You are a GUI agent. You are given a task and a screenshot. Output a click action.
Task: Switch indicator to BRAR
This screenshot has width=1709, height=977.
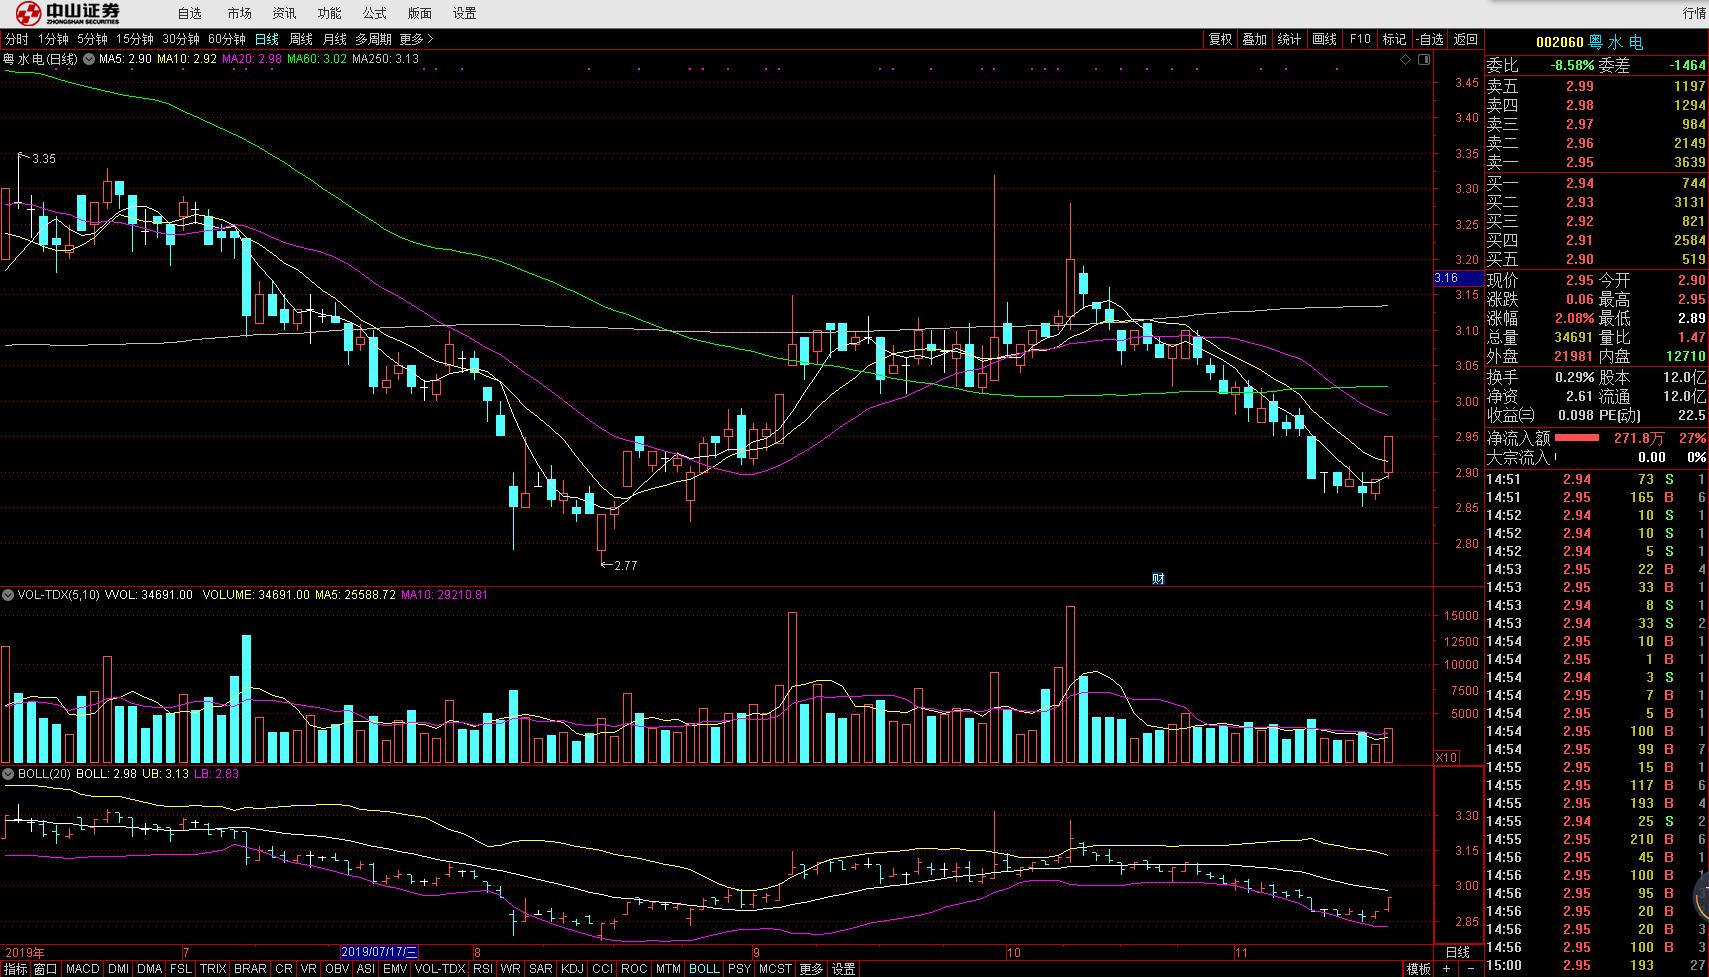(250, 969)
